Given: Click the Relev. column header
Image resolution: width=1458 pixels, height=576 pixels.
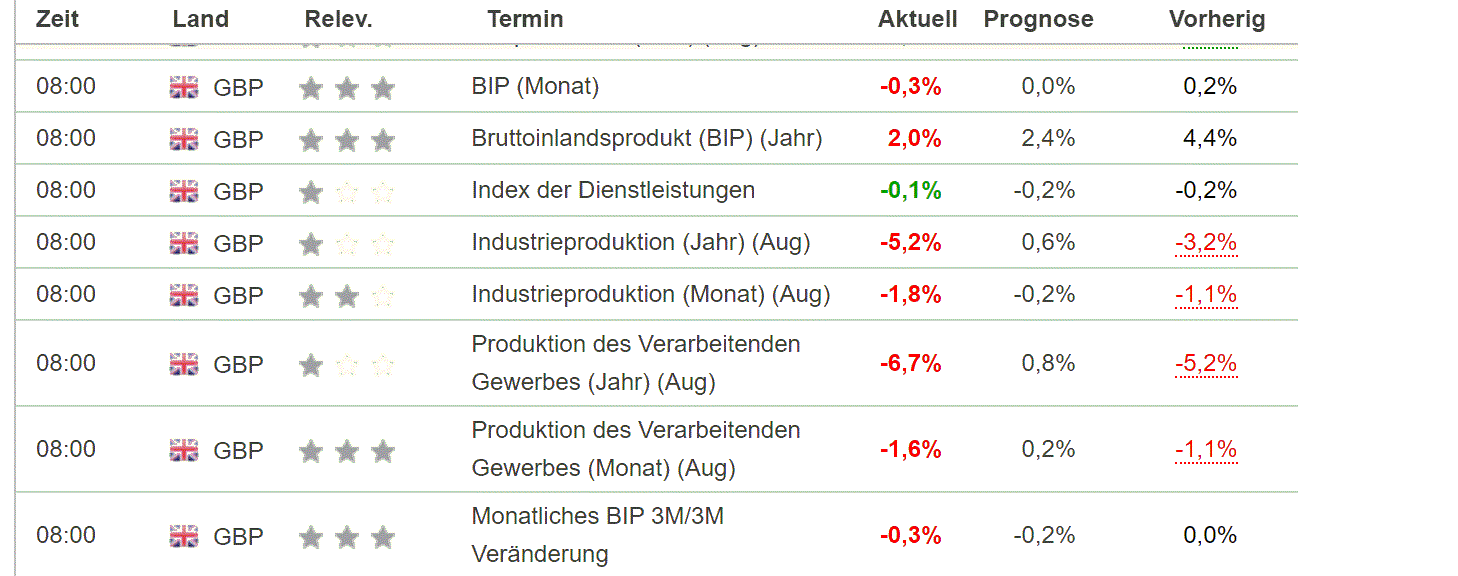Looking at the screenshot, I should pos(338,19).
